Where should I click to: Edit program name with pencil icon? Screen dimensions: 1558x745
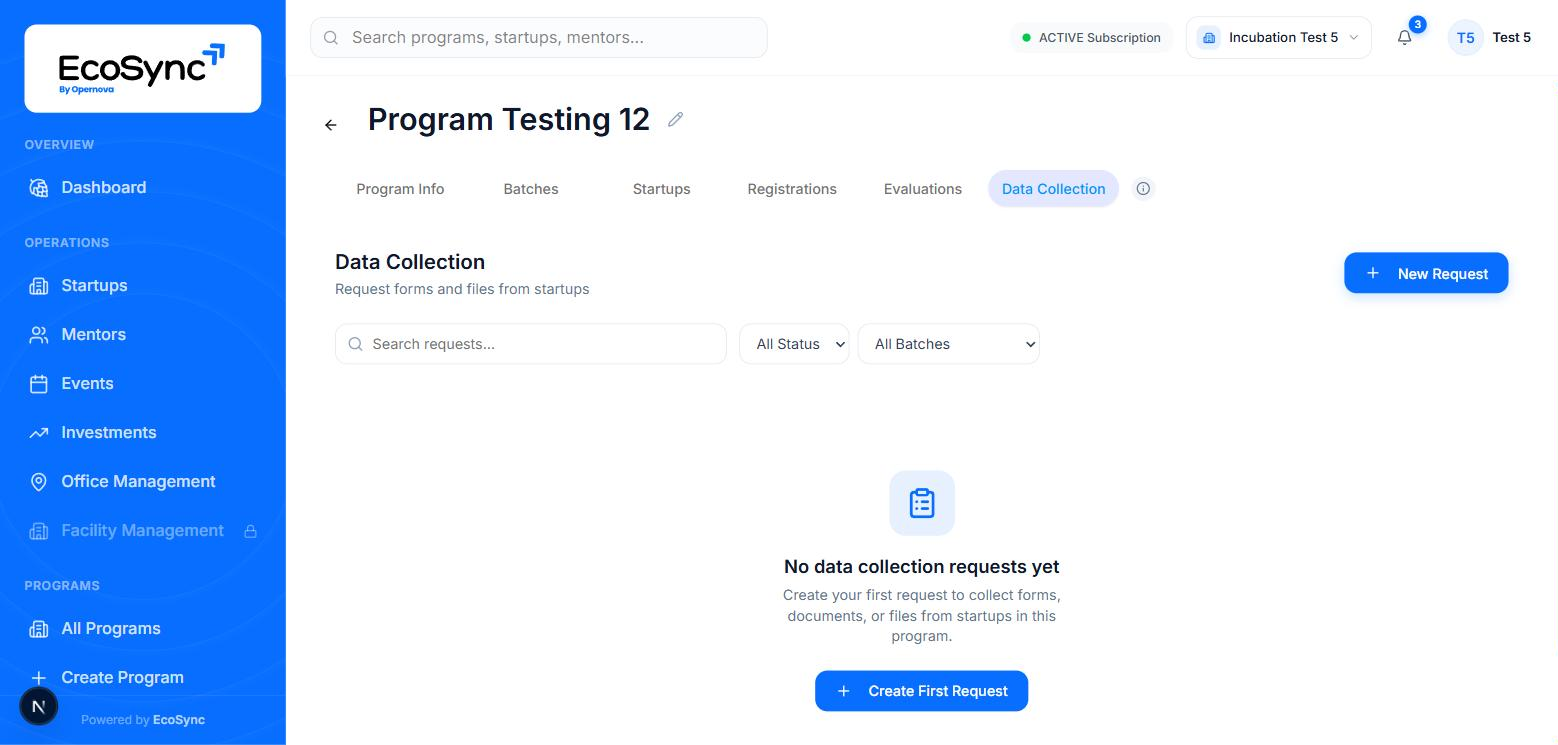[675, 120]
